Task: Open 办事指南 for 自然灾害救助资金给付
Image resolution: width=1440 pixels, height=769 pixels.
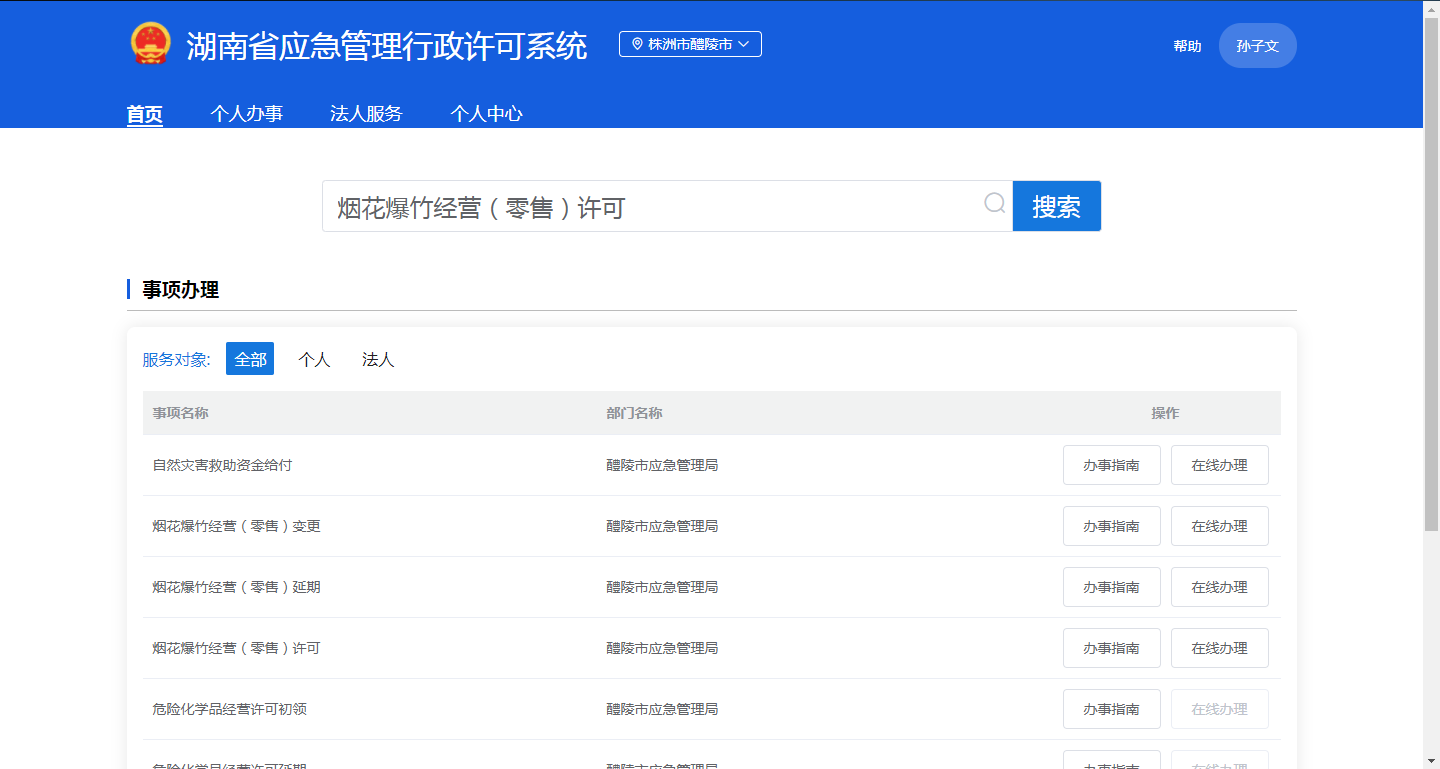Action: tap(1111, 465)
